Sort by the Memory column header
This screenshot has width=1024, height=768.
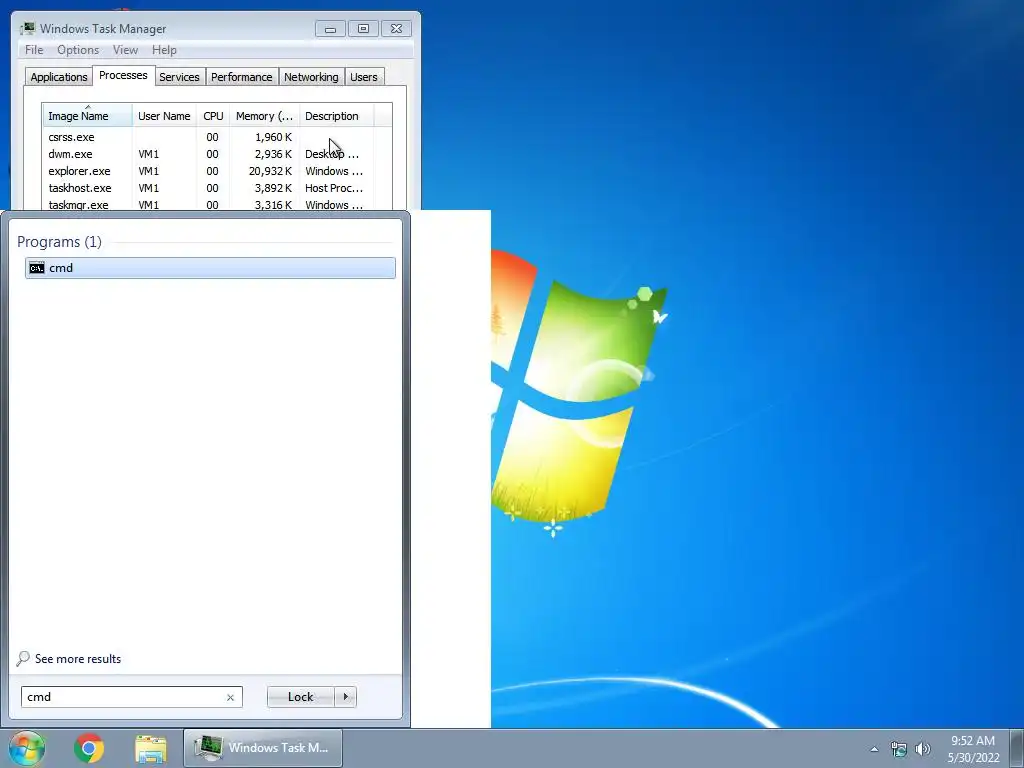click(264, 116)
